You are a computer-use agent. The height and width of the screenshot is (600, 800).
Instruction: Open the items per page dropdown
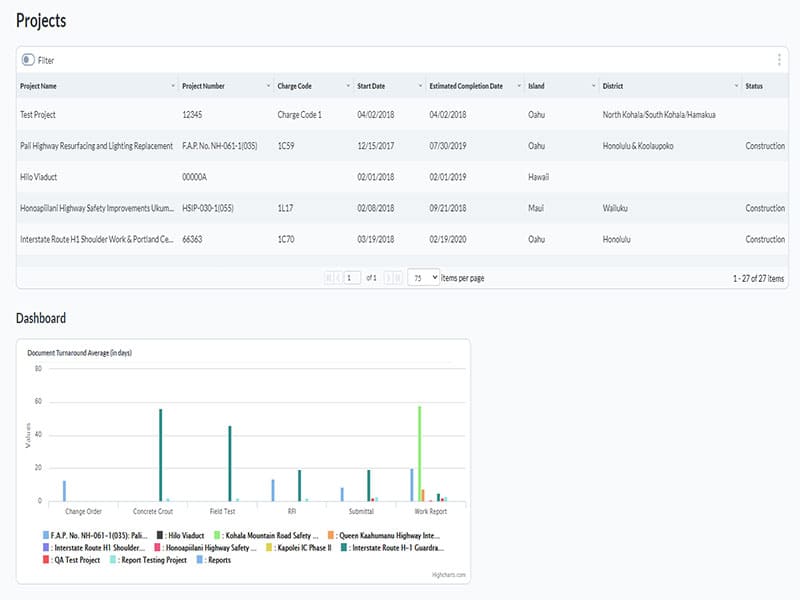pos(423,277)
